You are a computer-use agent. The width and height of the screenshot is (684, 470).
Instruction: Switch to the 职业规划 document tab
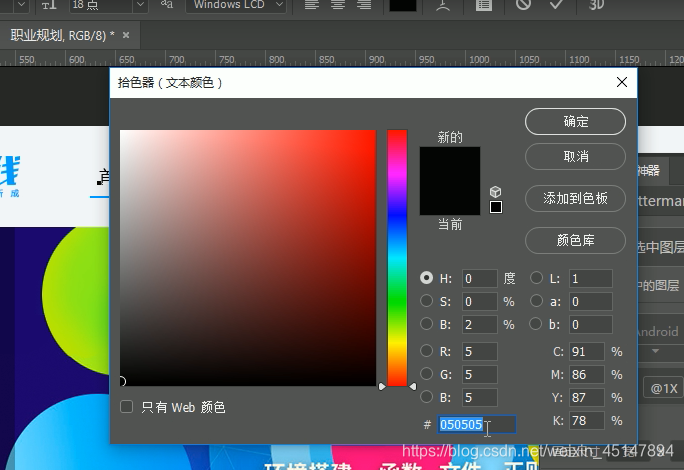[62, 35]
